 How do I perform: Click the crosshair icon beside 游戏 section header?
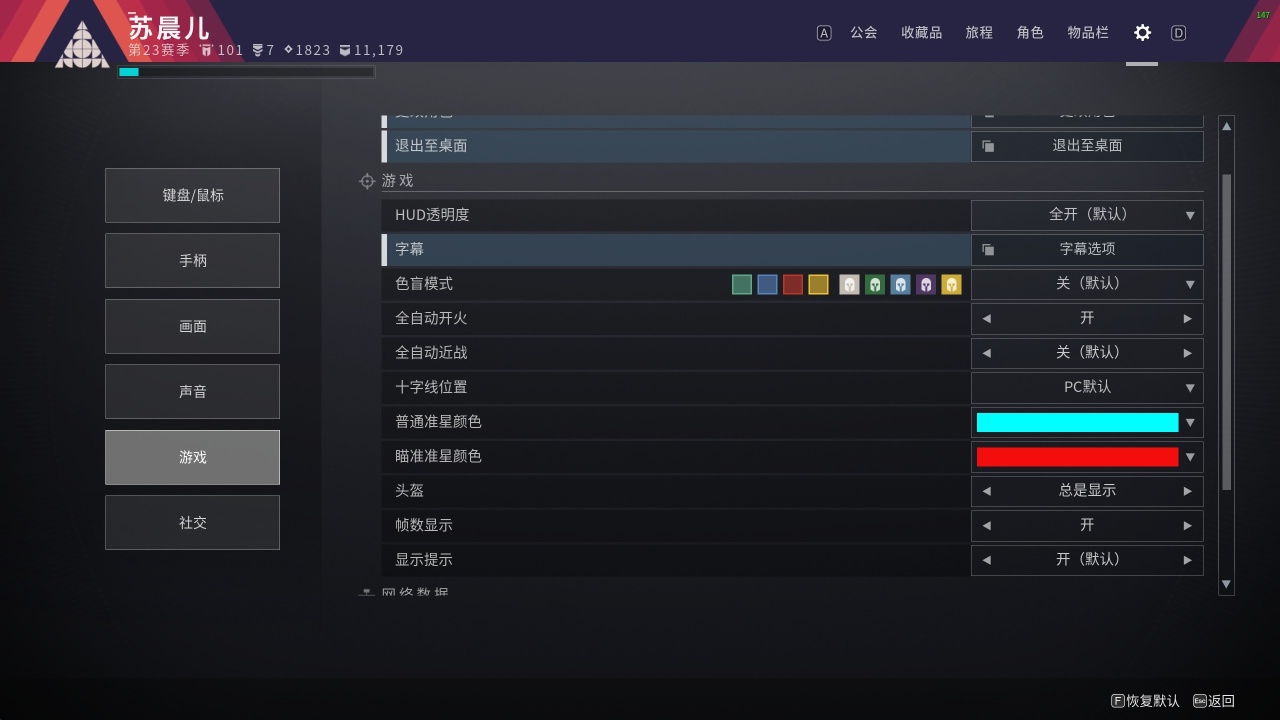click(x=367, y=181)
